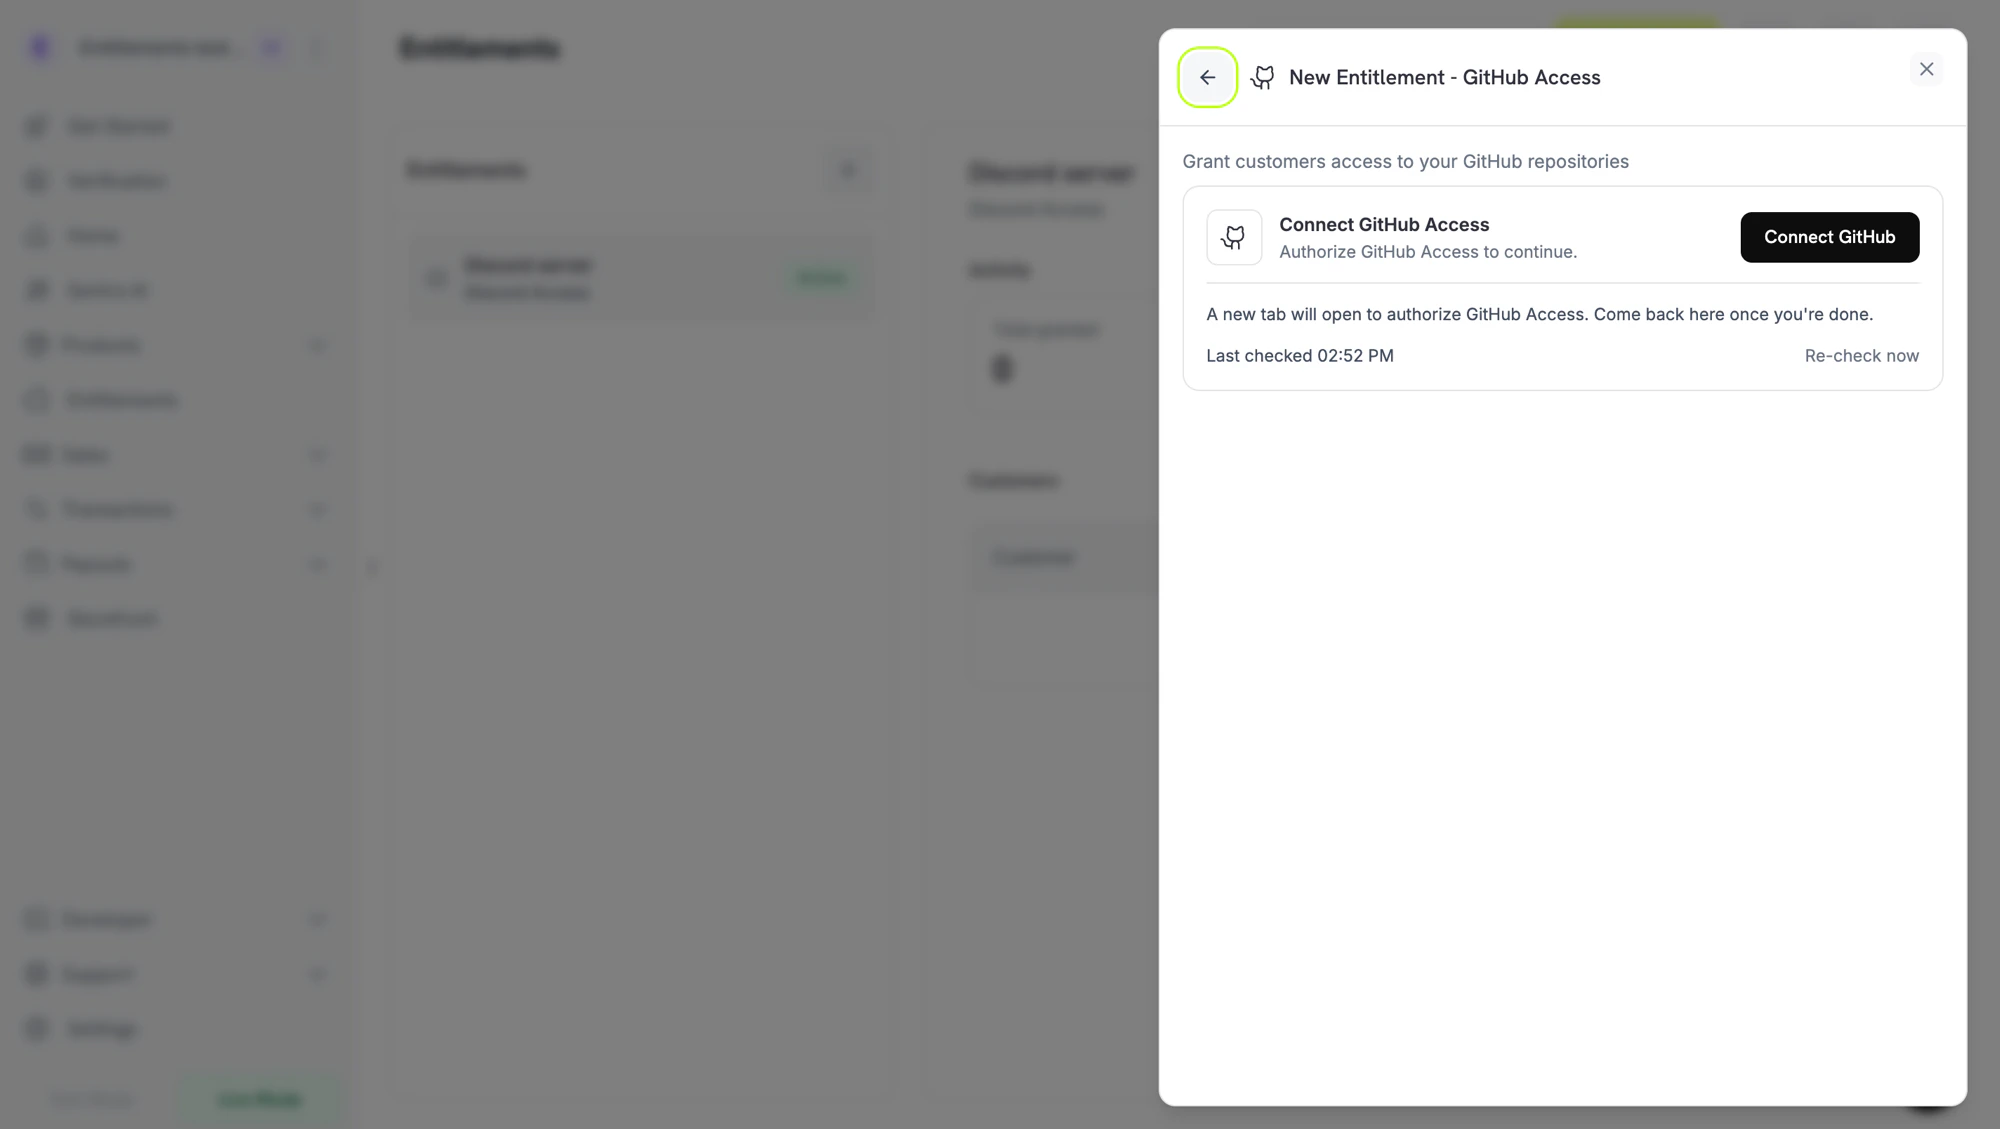Click the Connect GitHub button

pos(1829,237)
